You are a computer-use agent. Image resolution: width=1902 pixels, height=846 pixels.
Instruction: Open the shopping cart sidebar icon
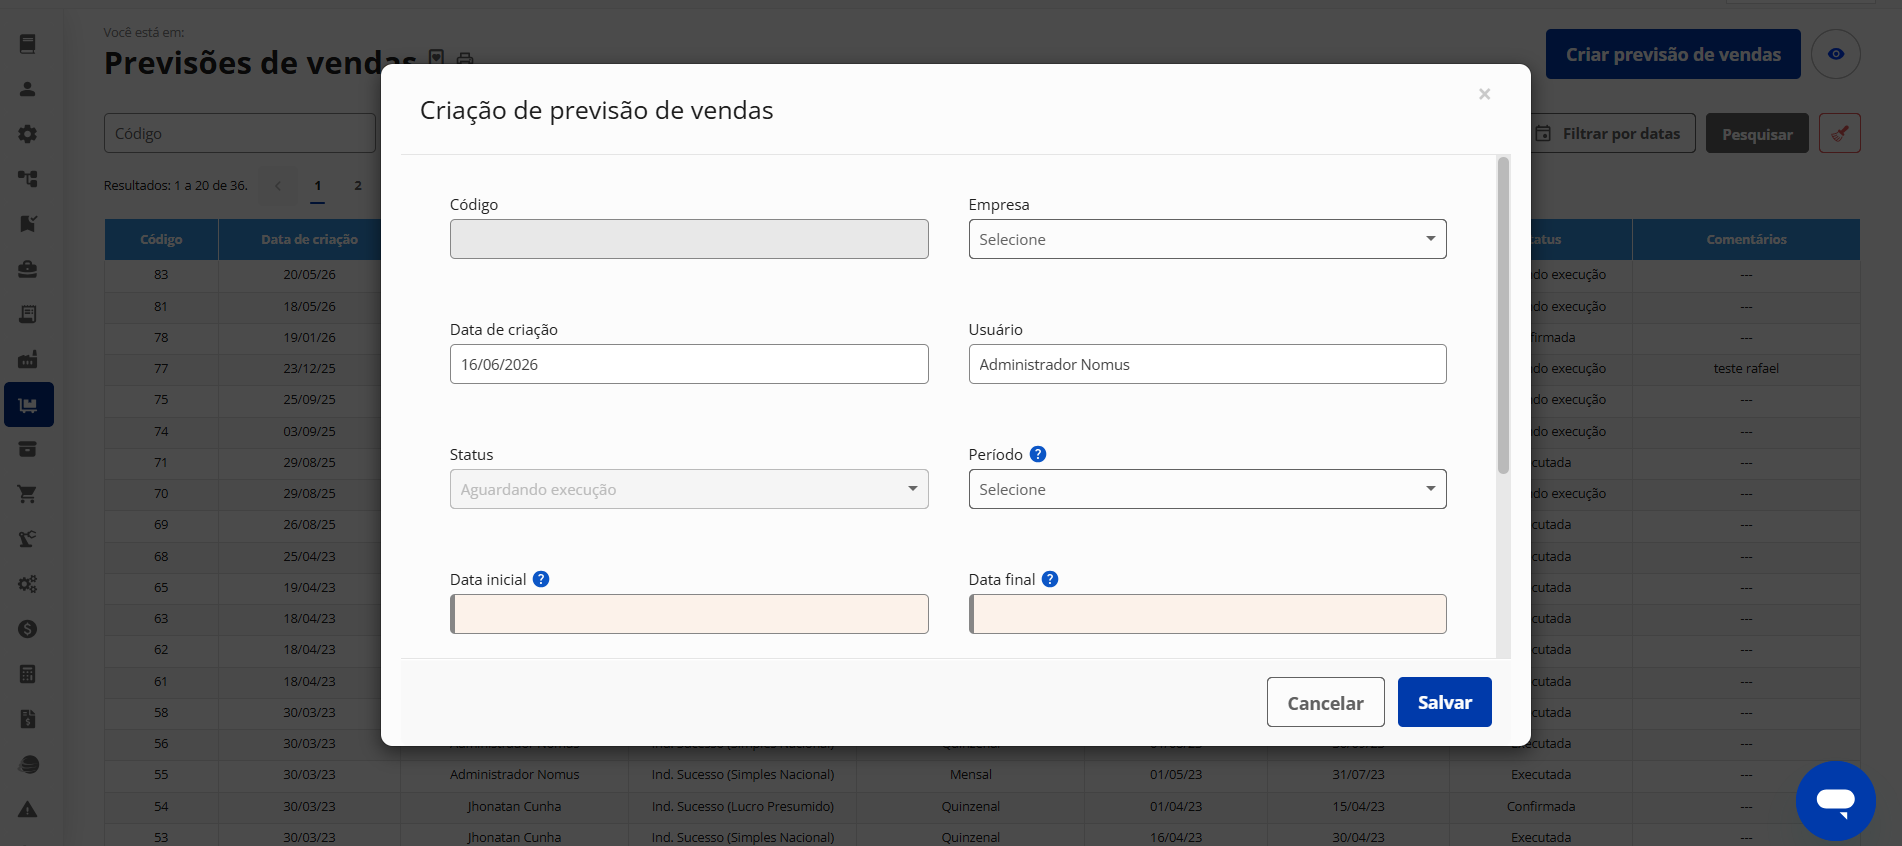coord(28,494)
